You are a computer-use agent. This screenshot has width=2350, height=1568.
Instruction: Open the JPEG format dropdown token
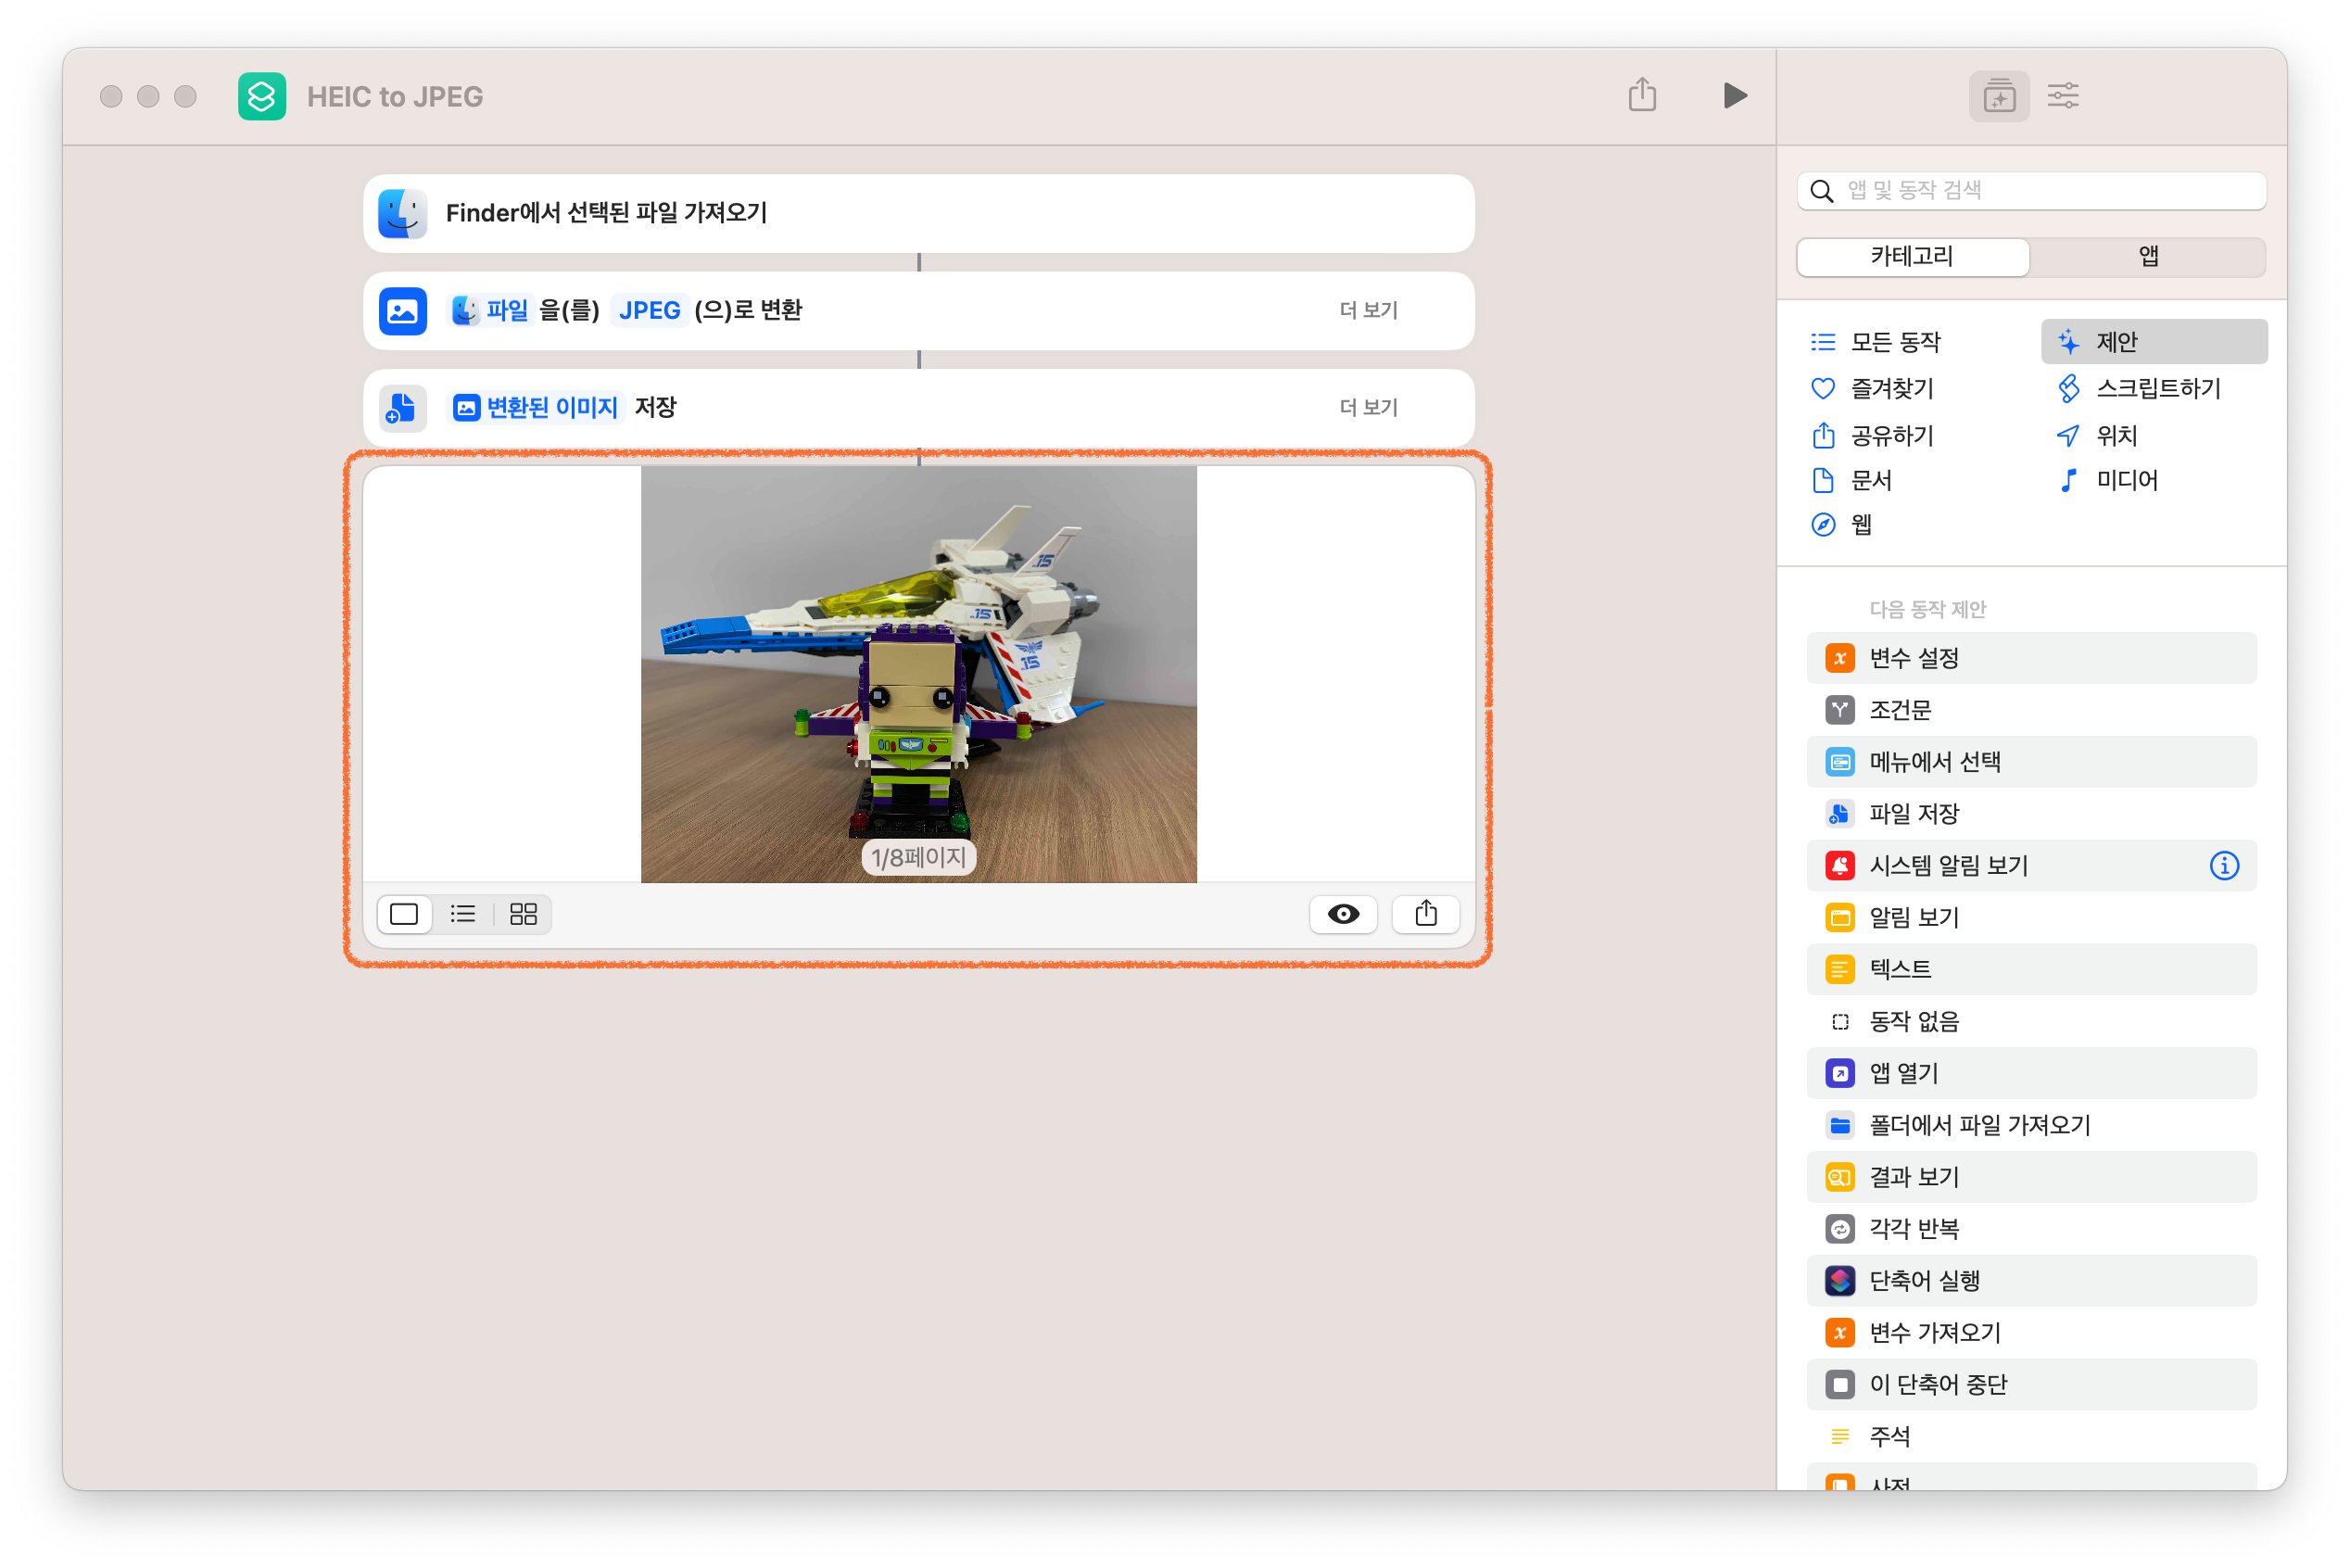point(649,310)
